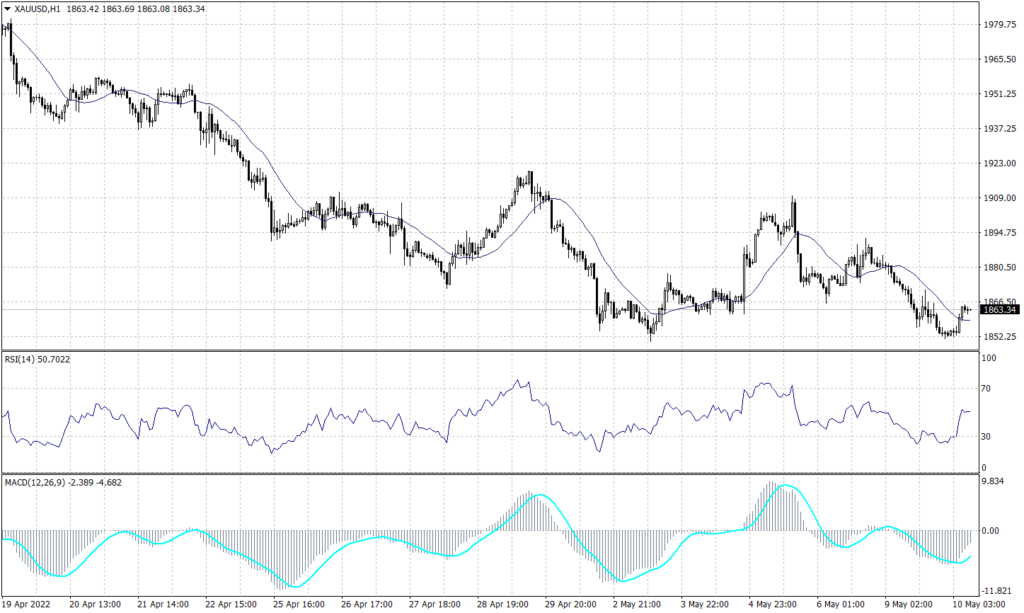Expand the main chart panel divider

500,352
